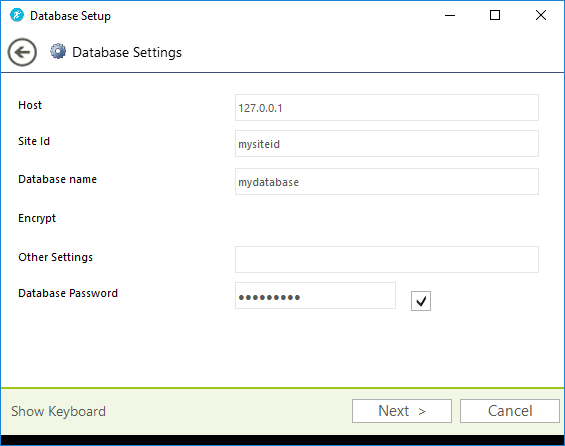The image size is (565, 446).
Task: Click the Other Settings label
Action: click(x=55, y=257)
